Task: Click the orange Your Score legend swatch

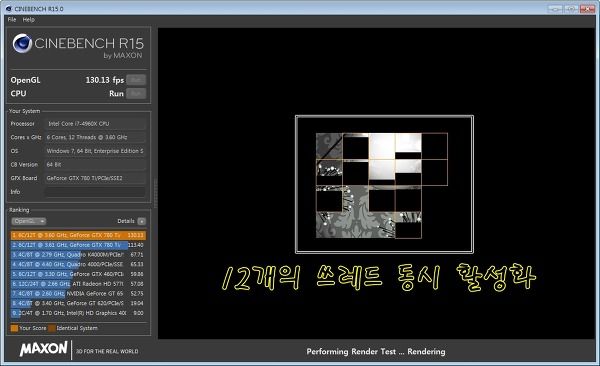Action: point(14,328)
